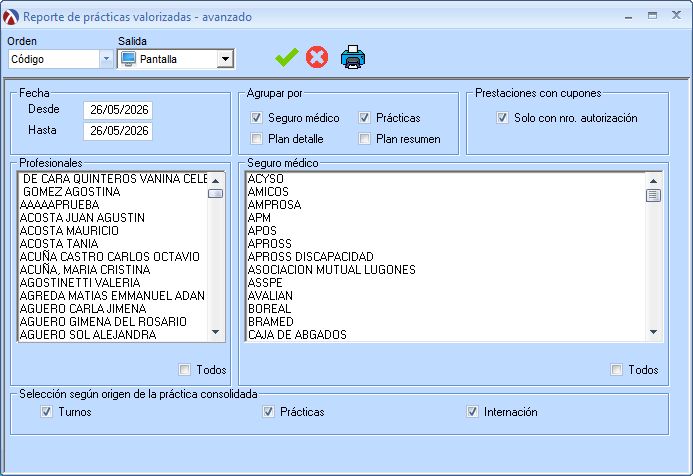Screen dimensions: 693x476
Task: Minimize the report window
Action: click(x=628, y=16)
